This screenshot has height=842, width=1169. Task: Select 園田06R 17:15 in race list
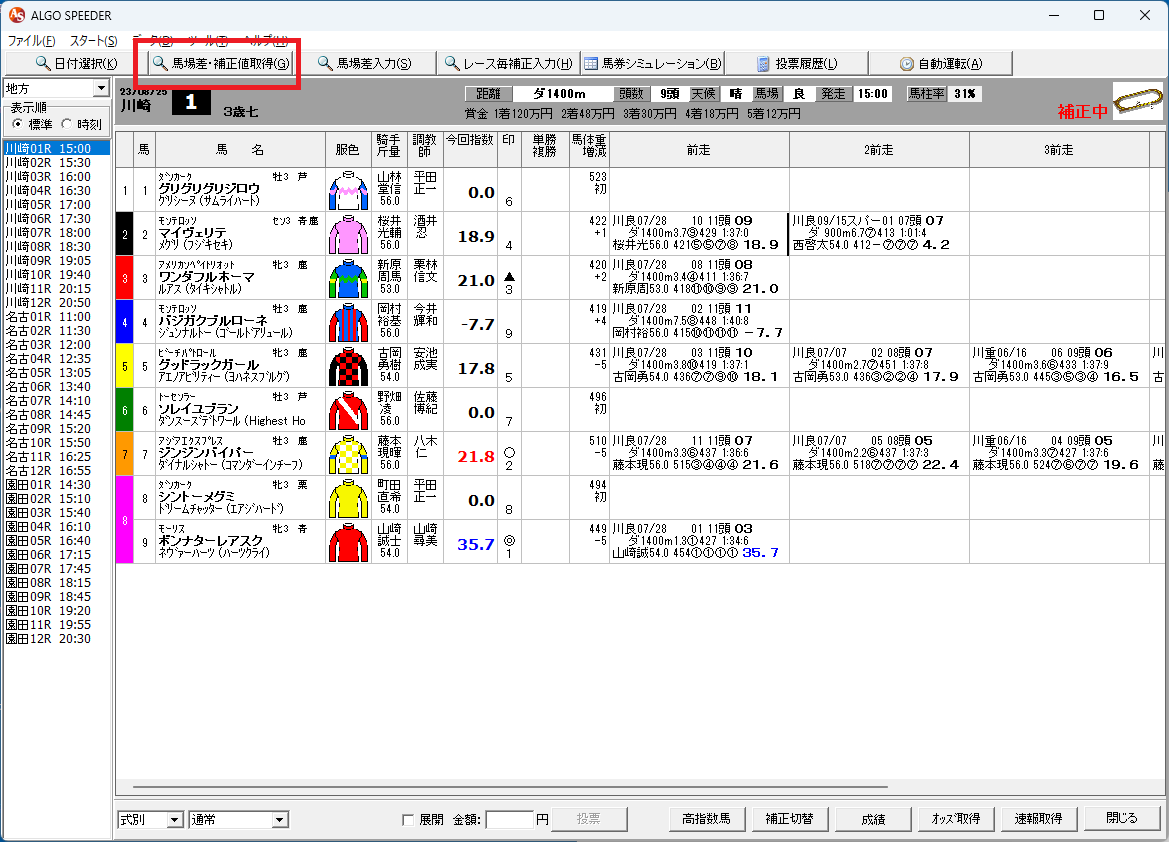57,555
